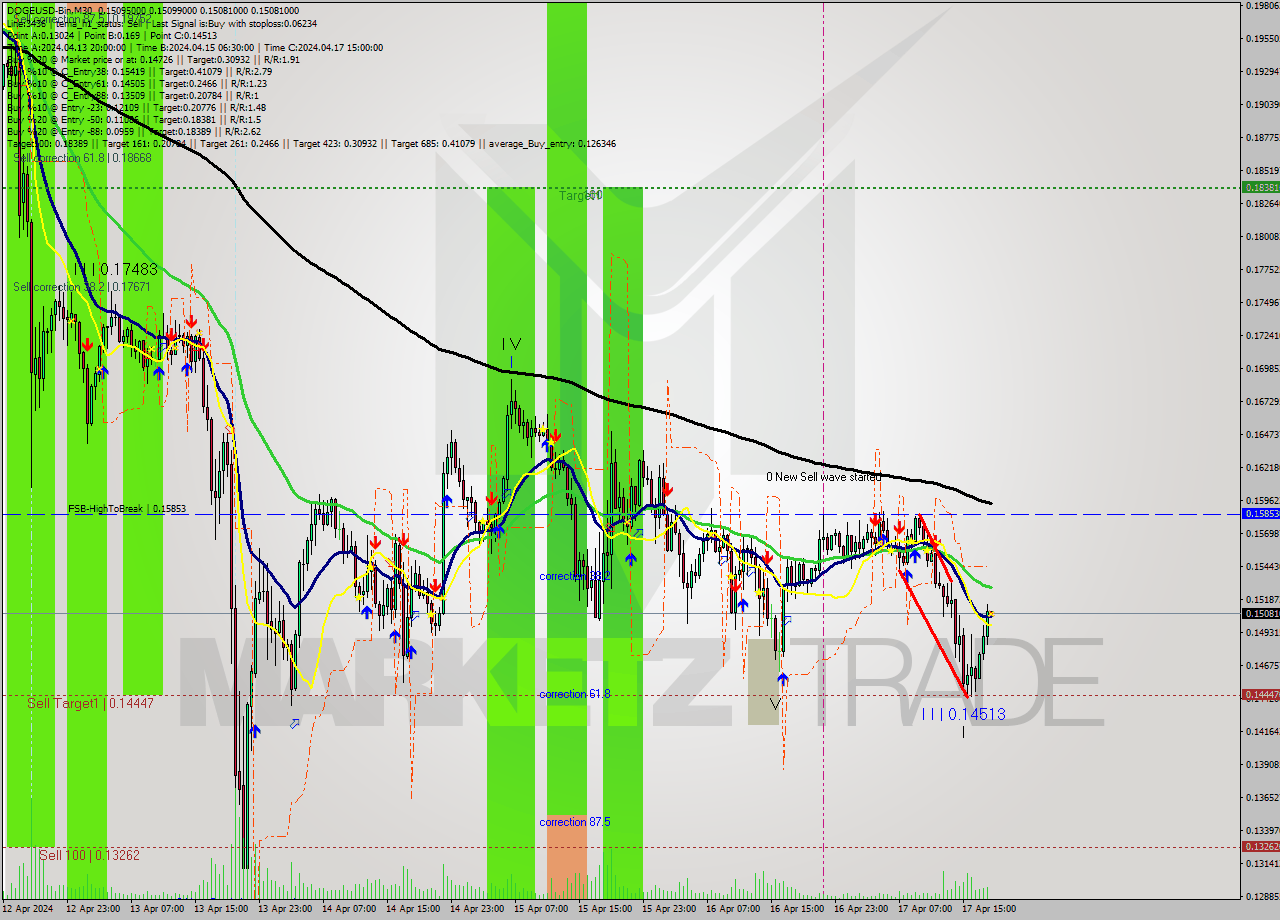Select the '0 New Sell wave started' annotation
1280x920 pixels.
click(823, 477)
